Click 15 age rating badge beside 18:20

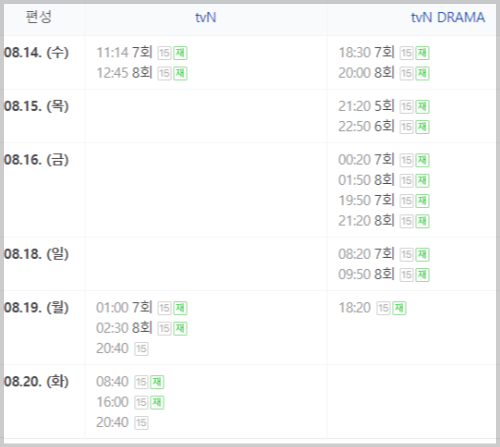click(383, 308)
